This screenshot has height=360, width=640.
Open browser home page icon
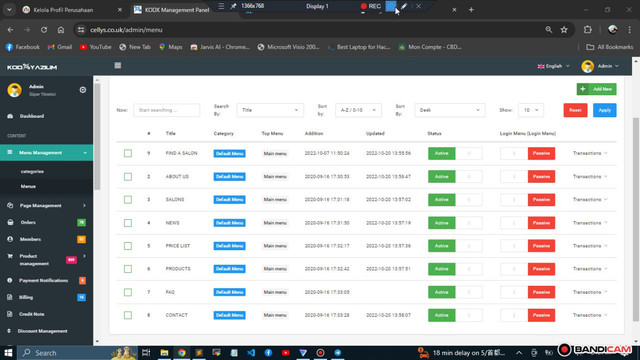coord(61,30)
